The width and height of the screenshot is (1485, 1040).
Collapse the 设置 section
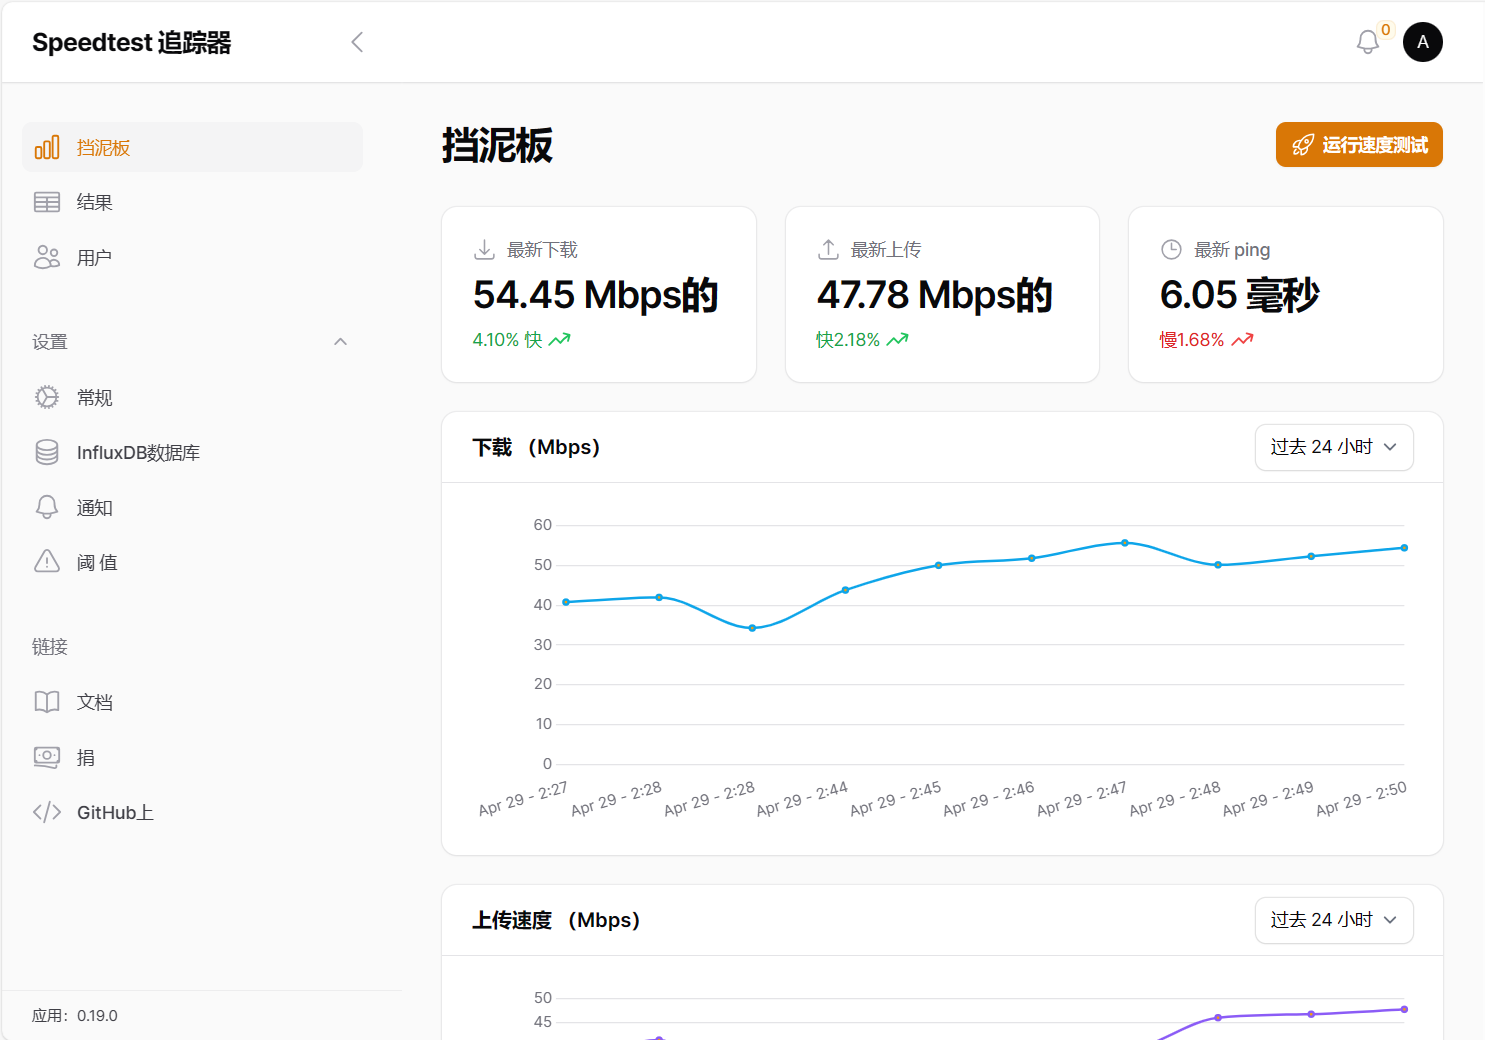click(340, 342)
